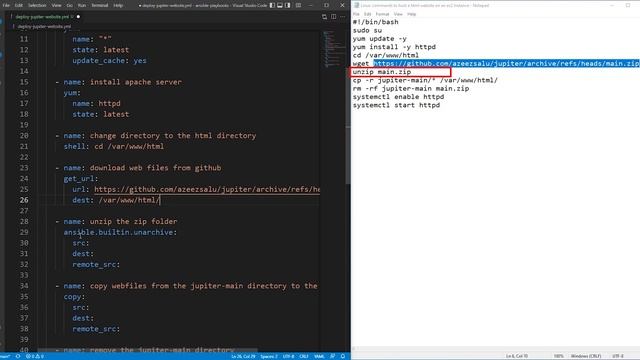
Task: Click "unzip main.zip" in Notepad
Action: coord(382,72)
